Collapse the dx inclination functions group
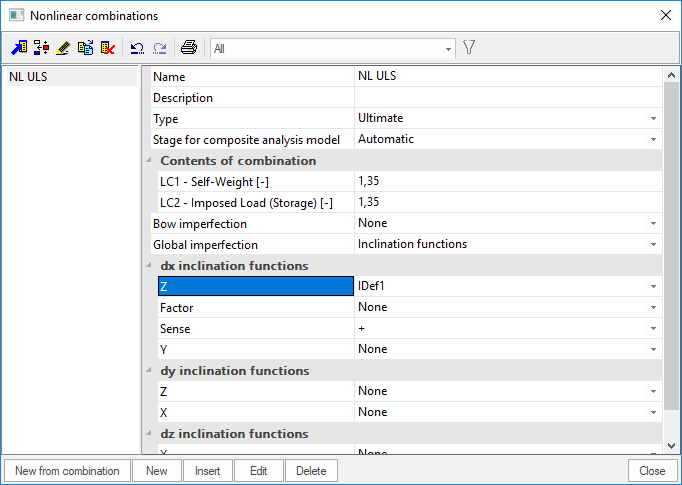 150,266
